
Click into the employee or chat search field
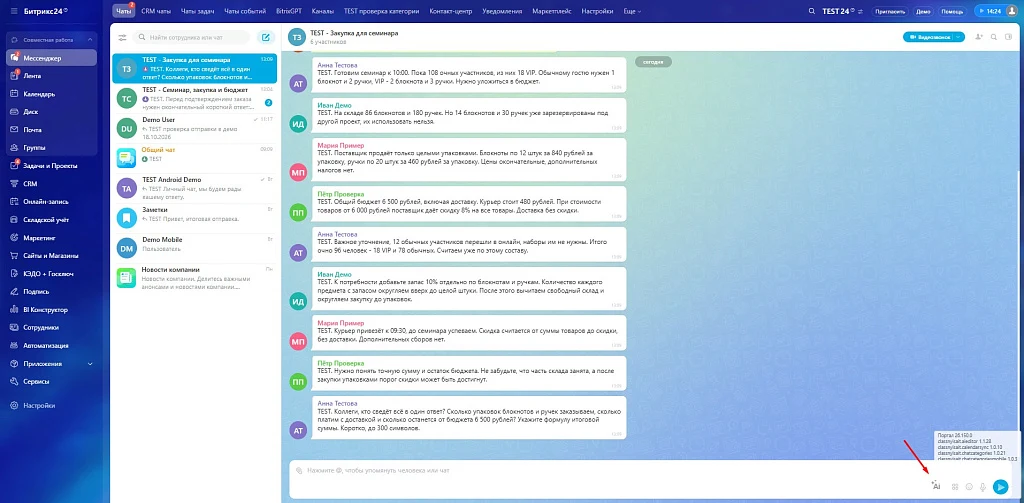click(191, 37)
